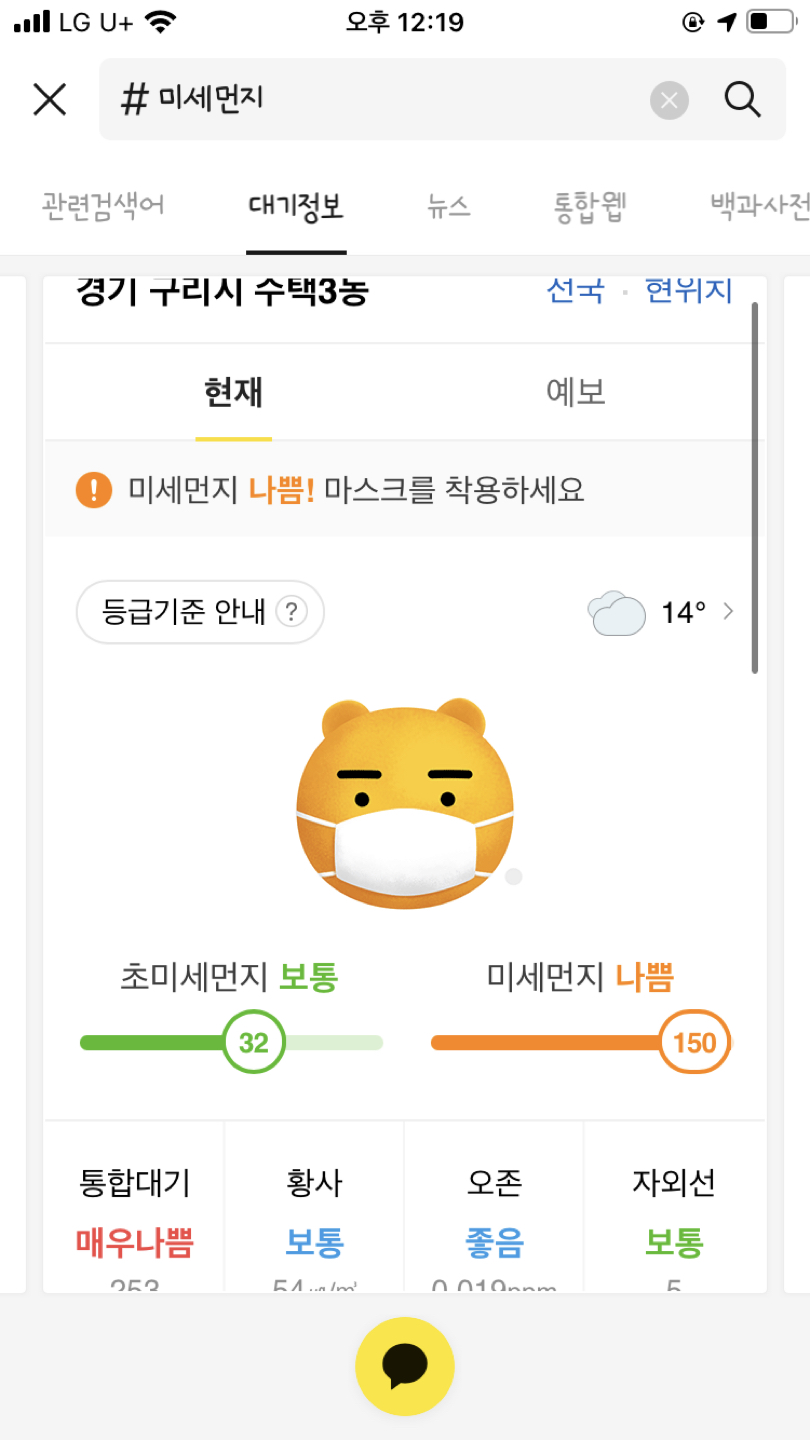Click the 초미세먼지 32 slider knob
This screenshot has width=810, height=1440.
coord(254,1042)
